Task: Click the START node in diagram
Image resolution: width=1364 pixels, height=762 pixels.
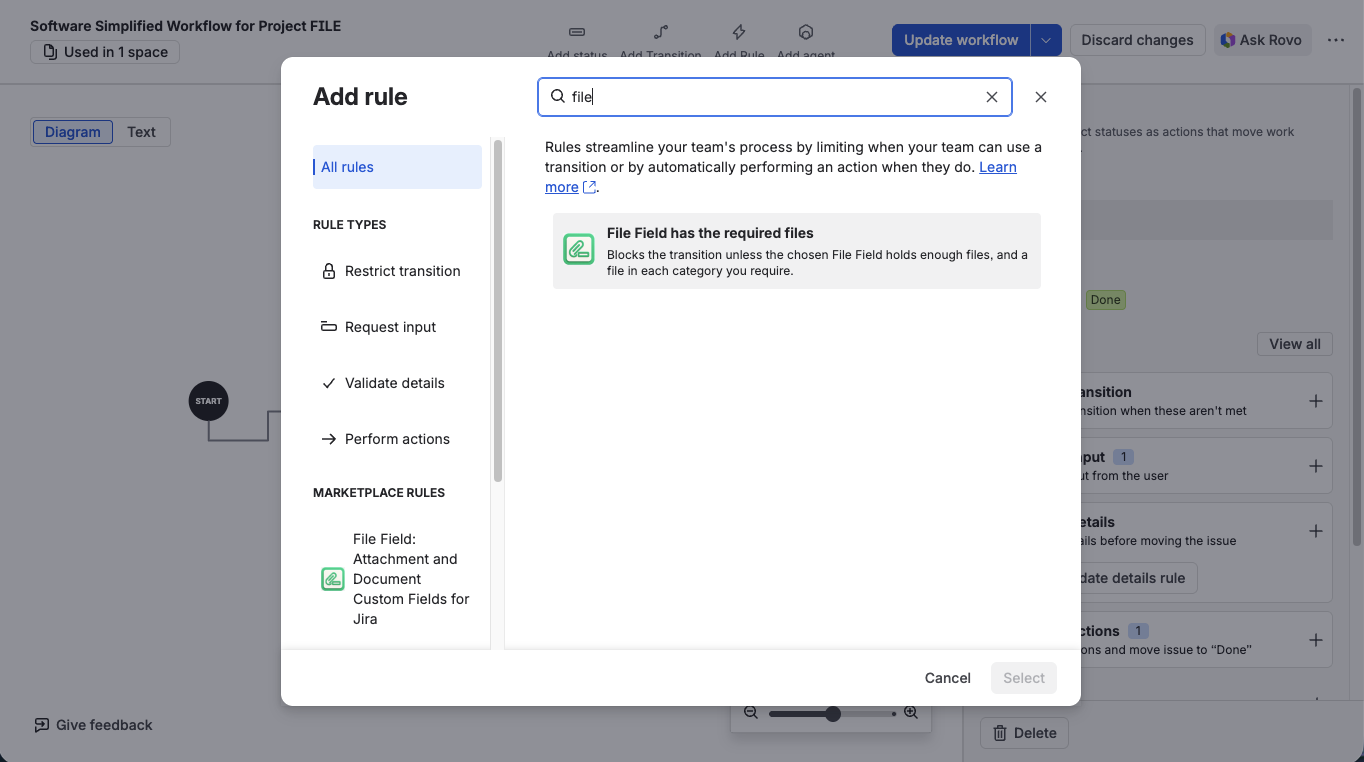Action: coord(208,401)
